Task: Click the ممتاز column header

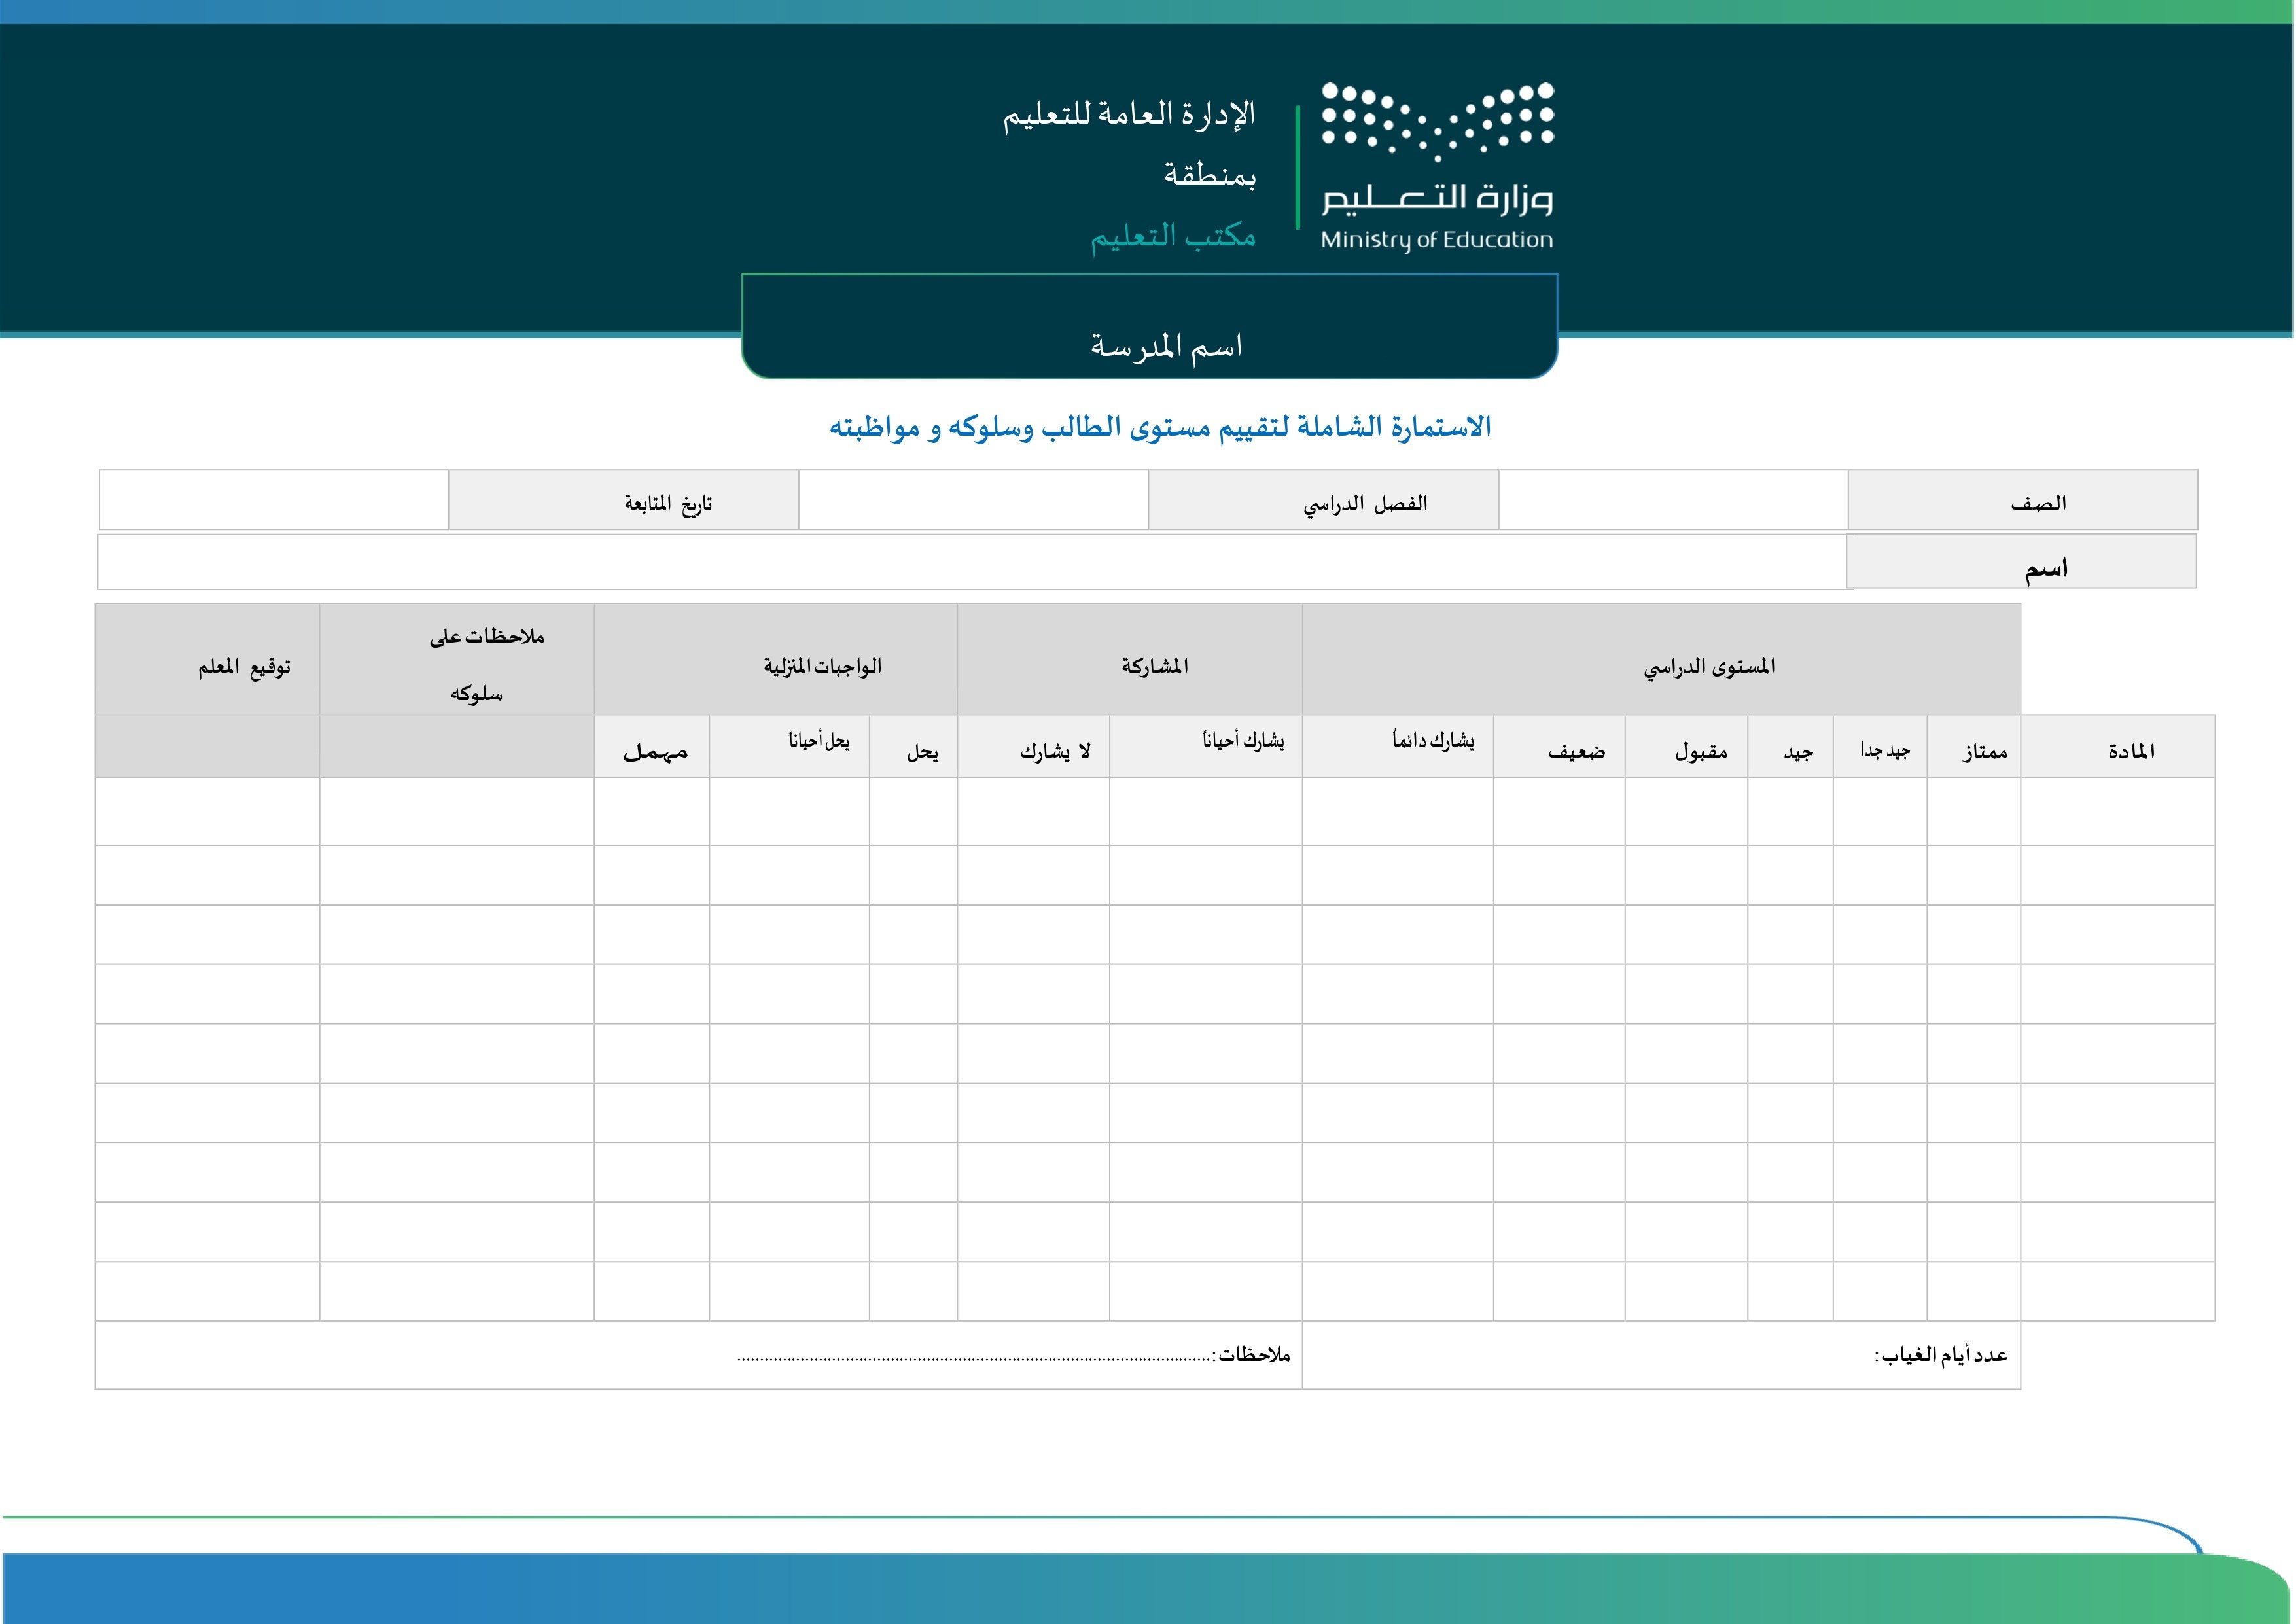Action: click(x=1984, y=751)
